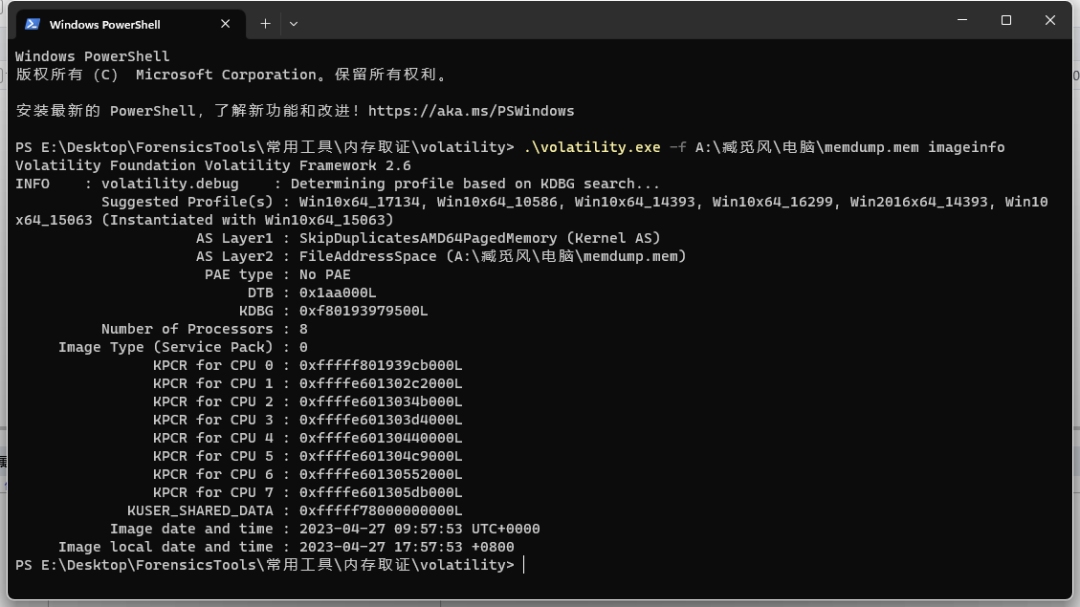Click KDBG value 0xf80193979500L
Screen dimensions: 1080x607
click(363, 311)
